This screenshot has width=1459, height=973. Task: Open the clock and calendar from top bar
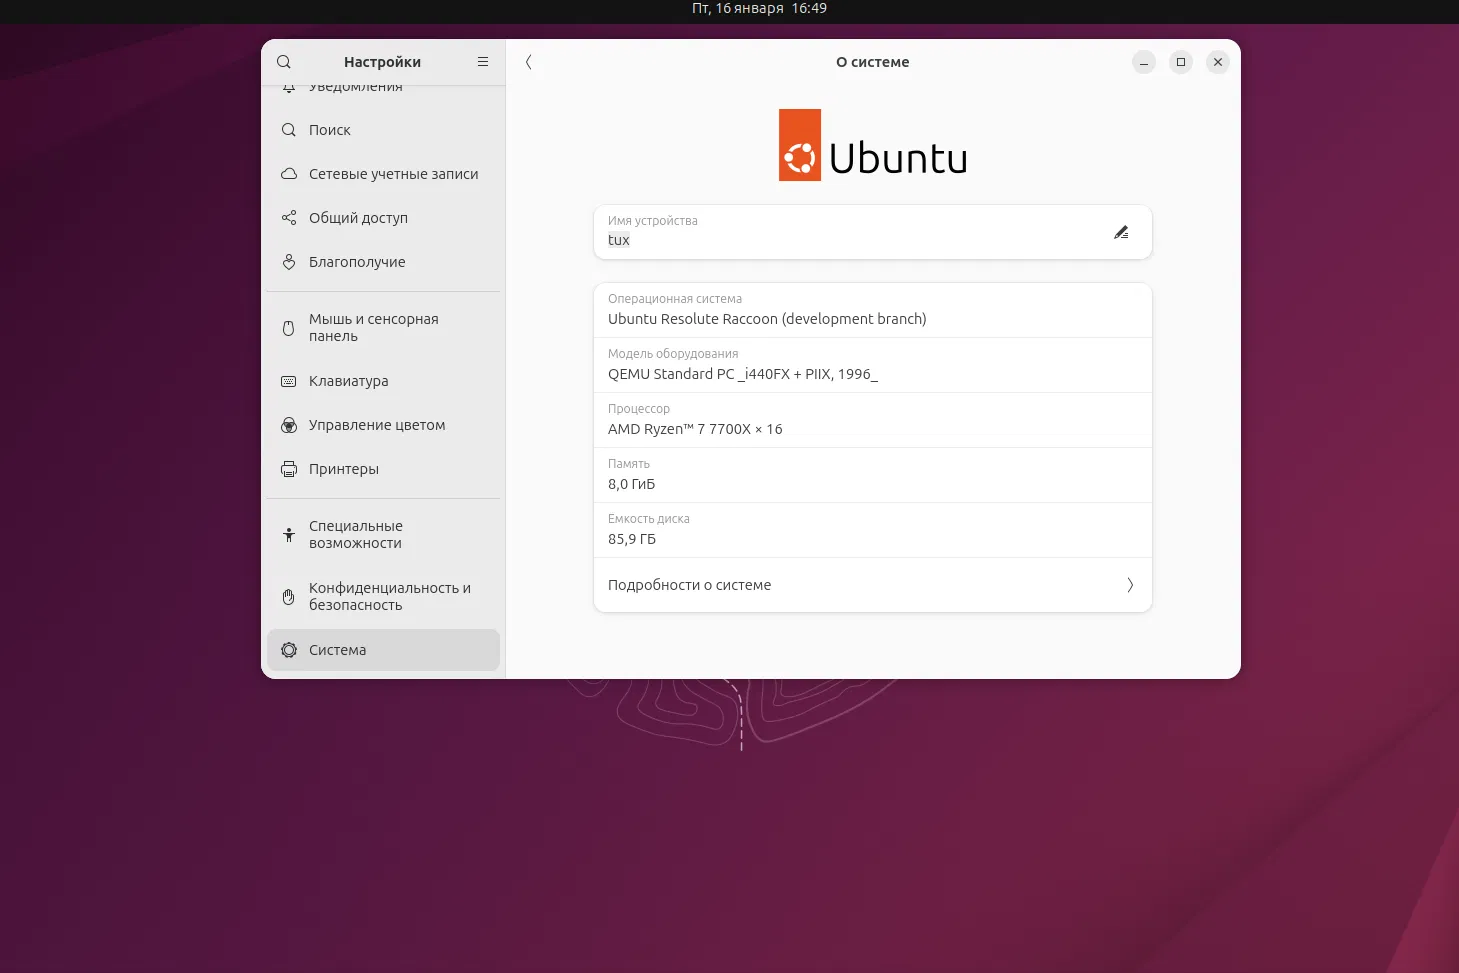pyautogui.click(x=759, y=8)
